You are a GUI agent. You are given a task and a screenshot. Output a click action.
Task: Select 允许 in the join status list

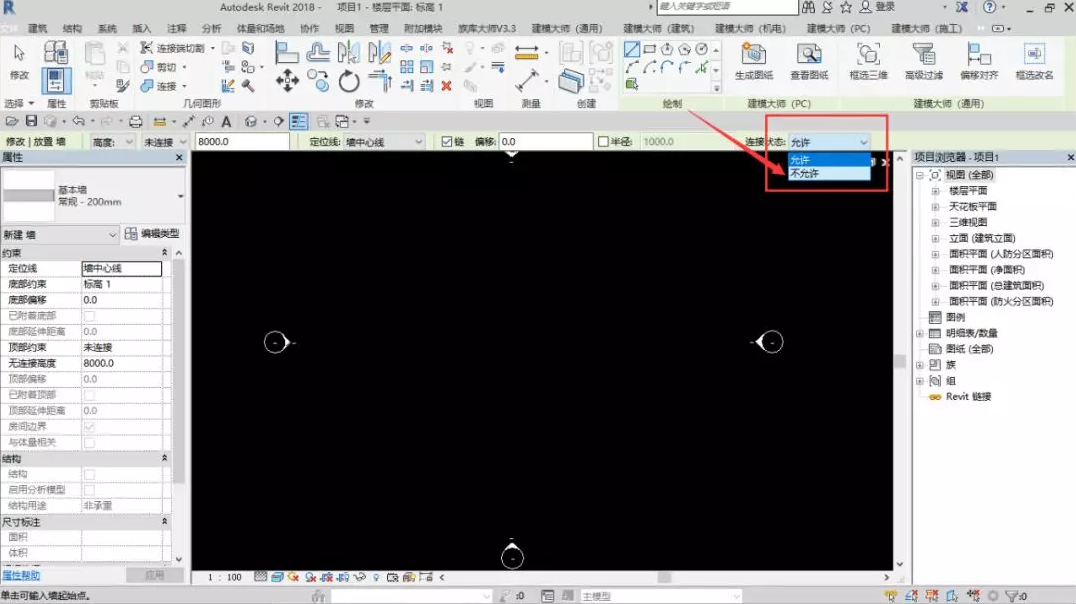829,160
